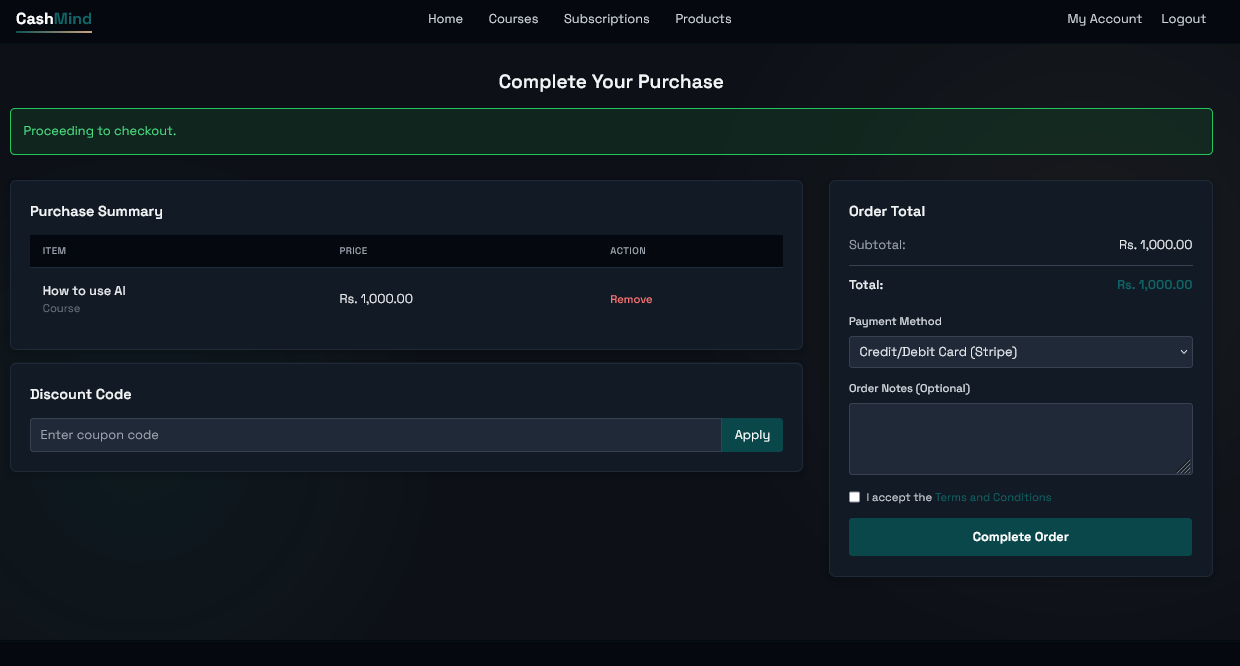Focus the Enter coupon code field

click(375, 435)
